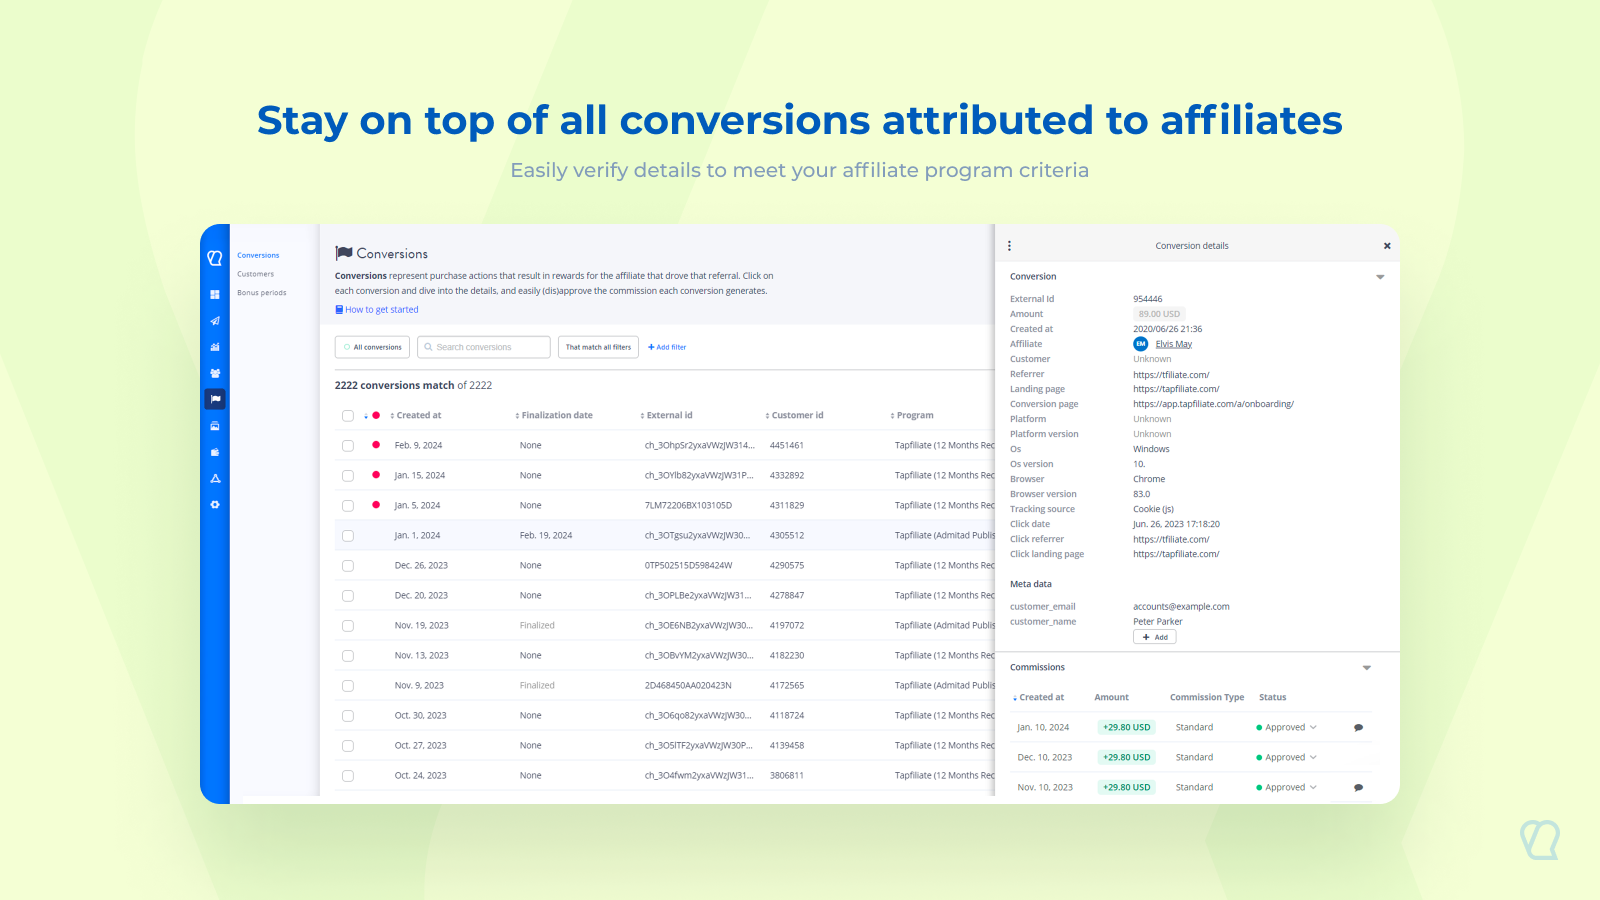Open Customers in the submenu
Viewport: 1600px width, 900px height.
point(255,274)
